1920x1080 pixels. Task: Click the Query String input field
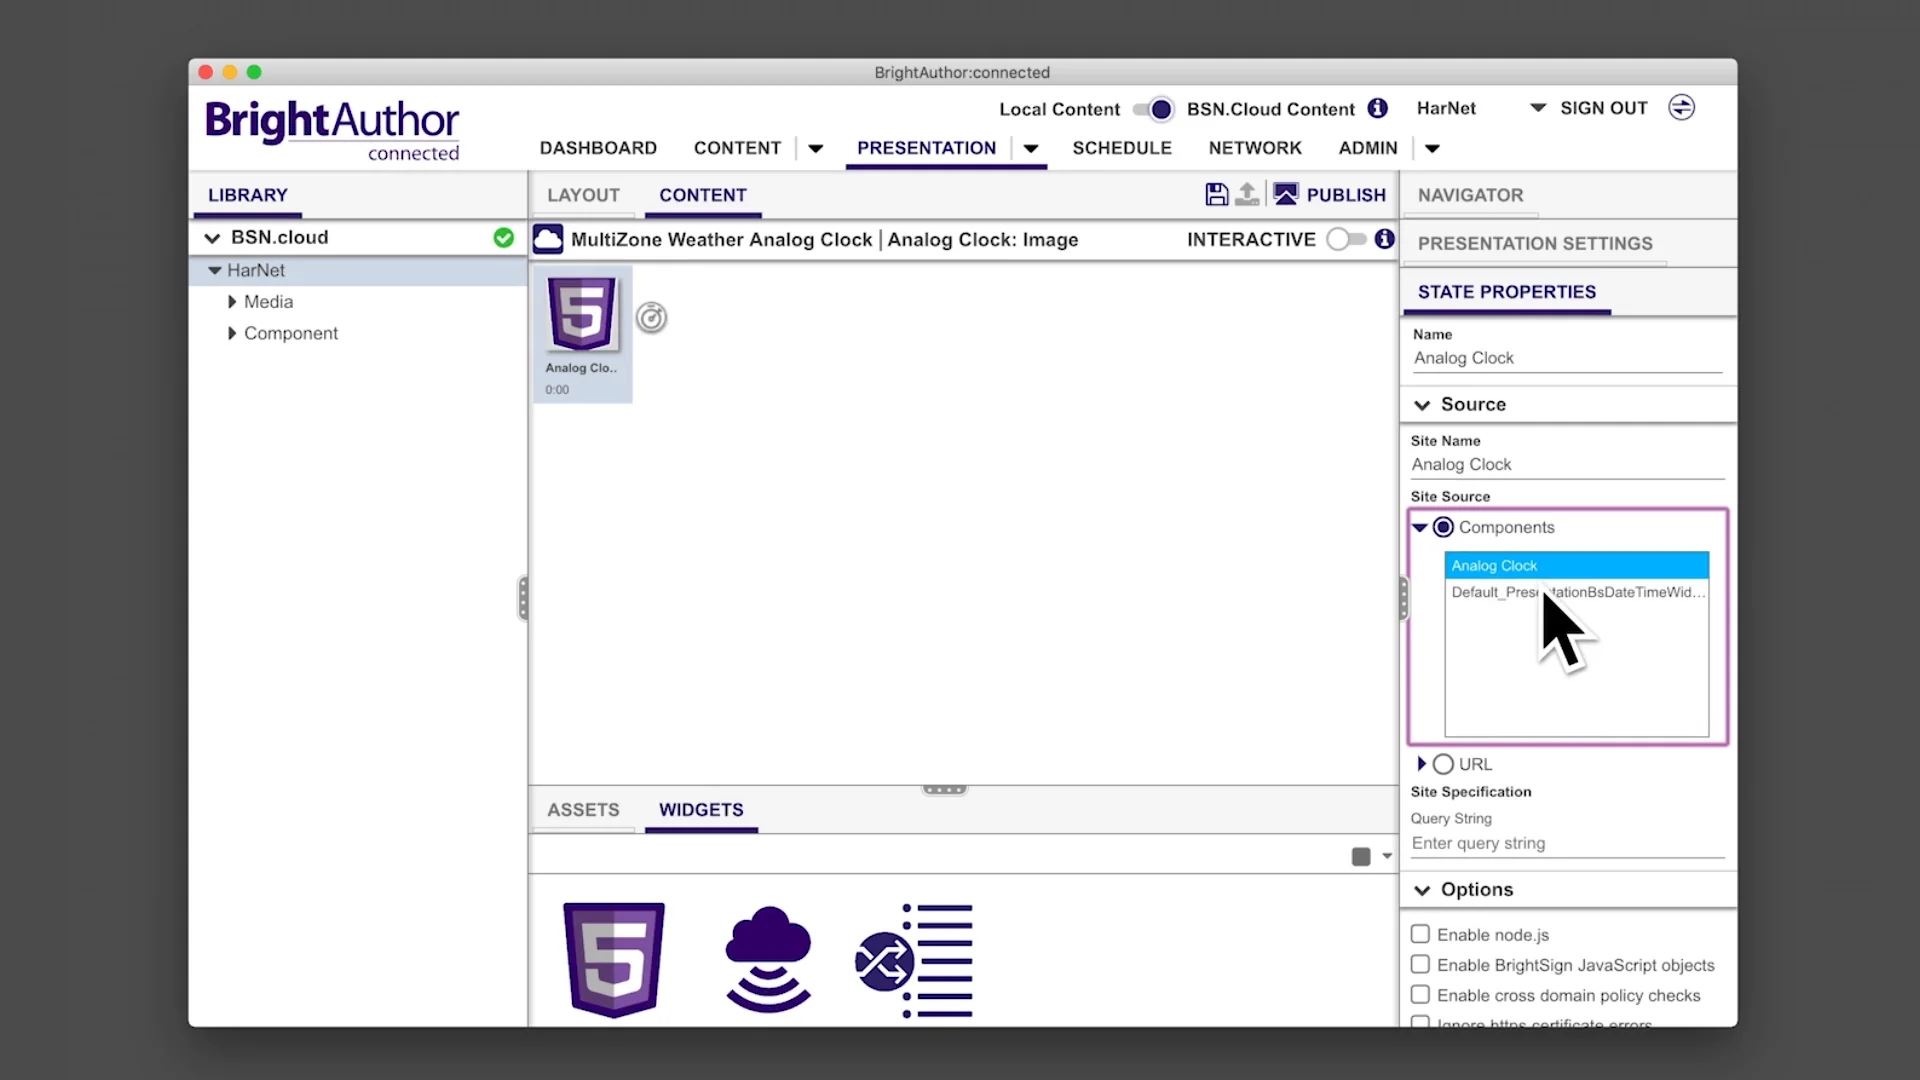coord(1567,843)
